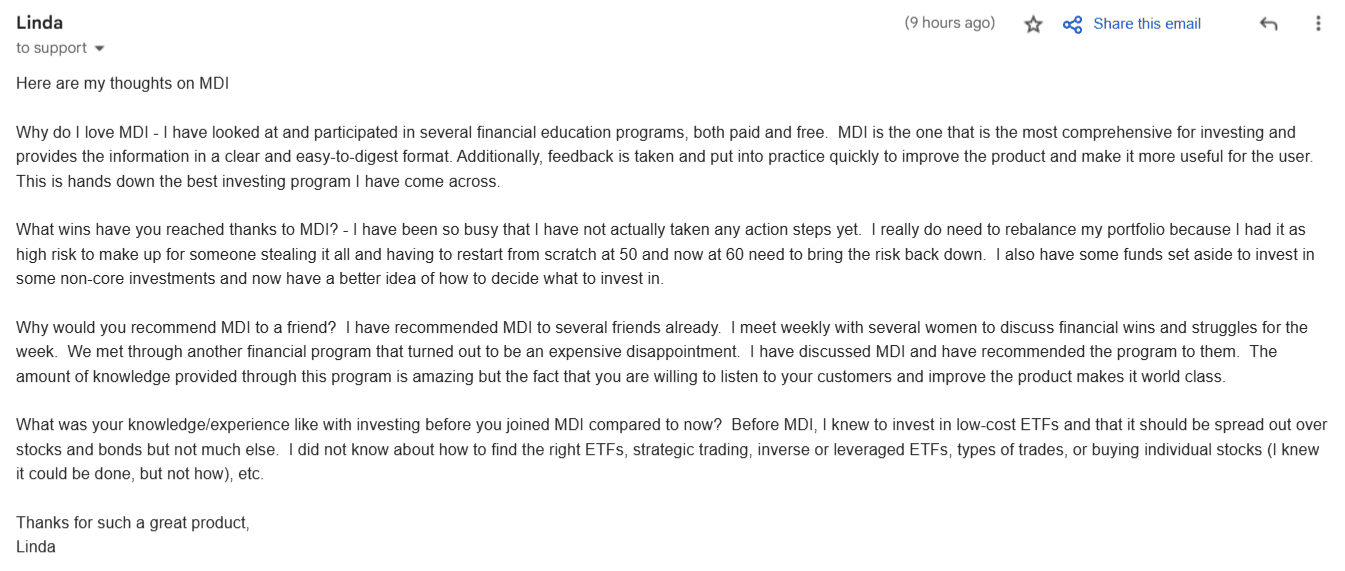Click line starting "amount of knowledge provided"
Screen dimensions: 1345x571
tap(400, 377)
